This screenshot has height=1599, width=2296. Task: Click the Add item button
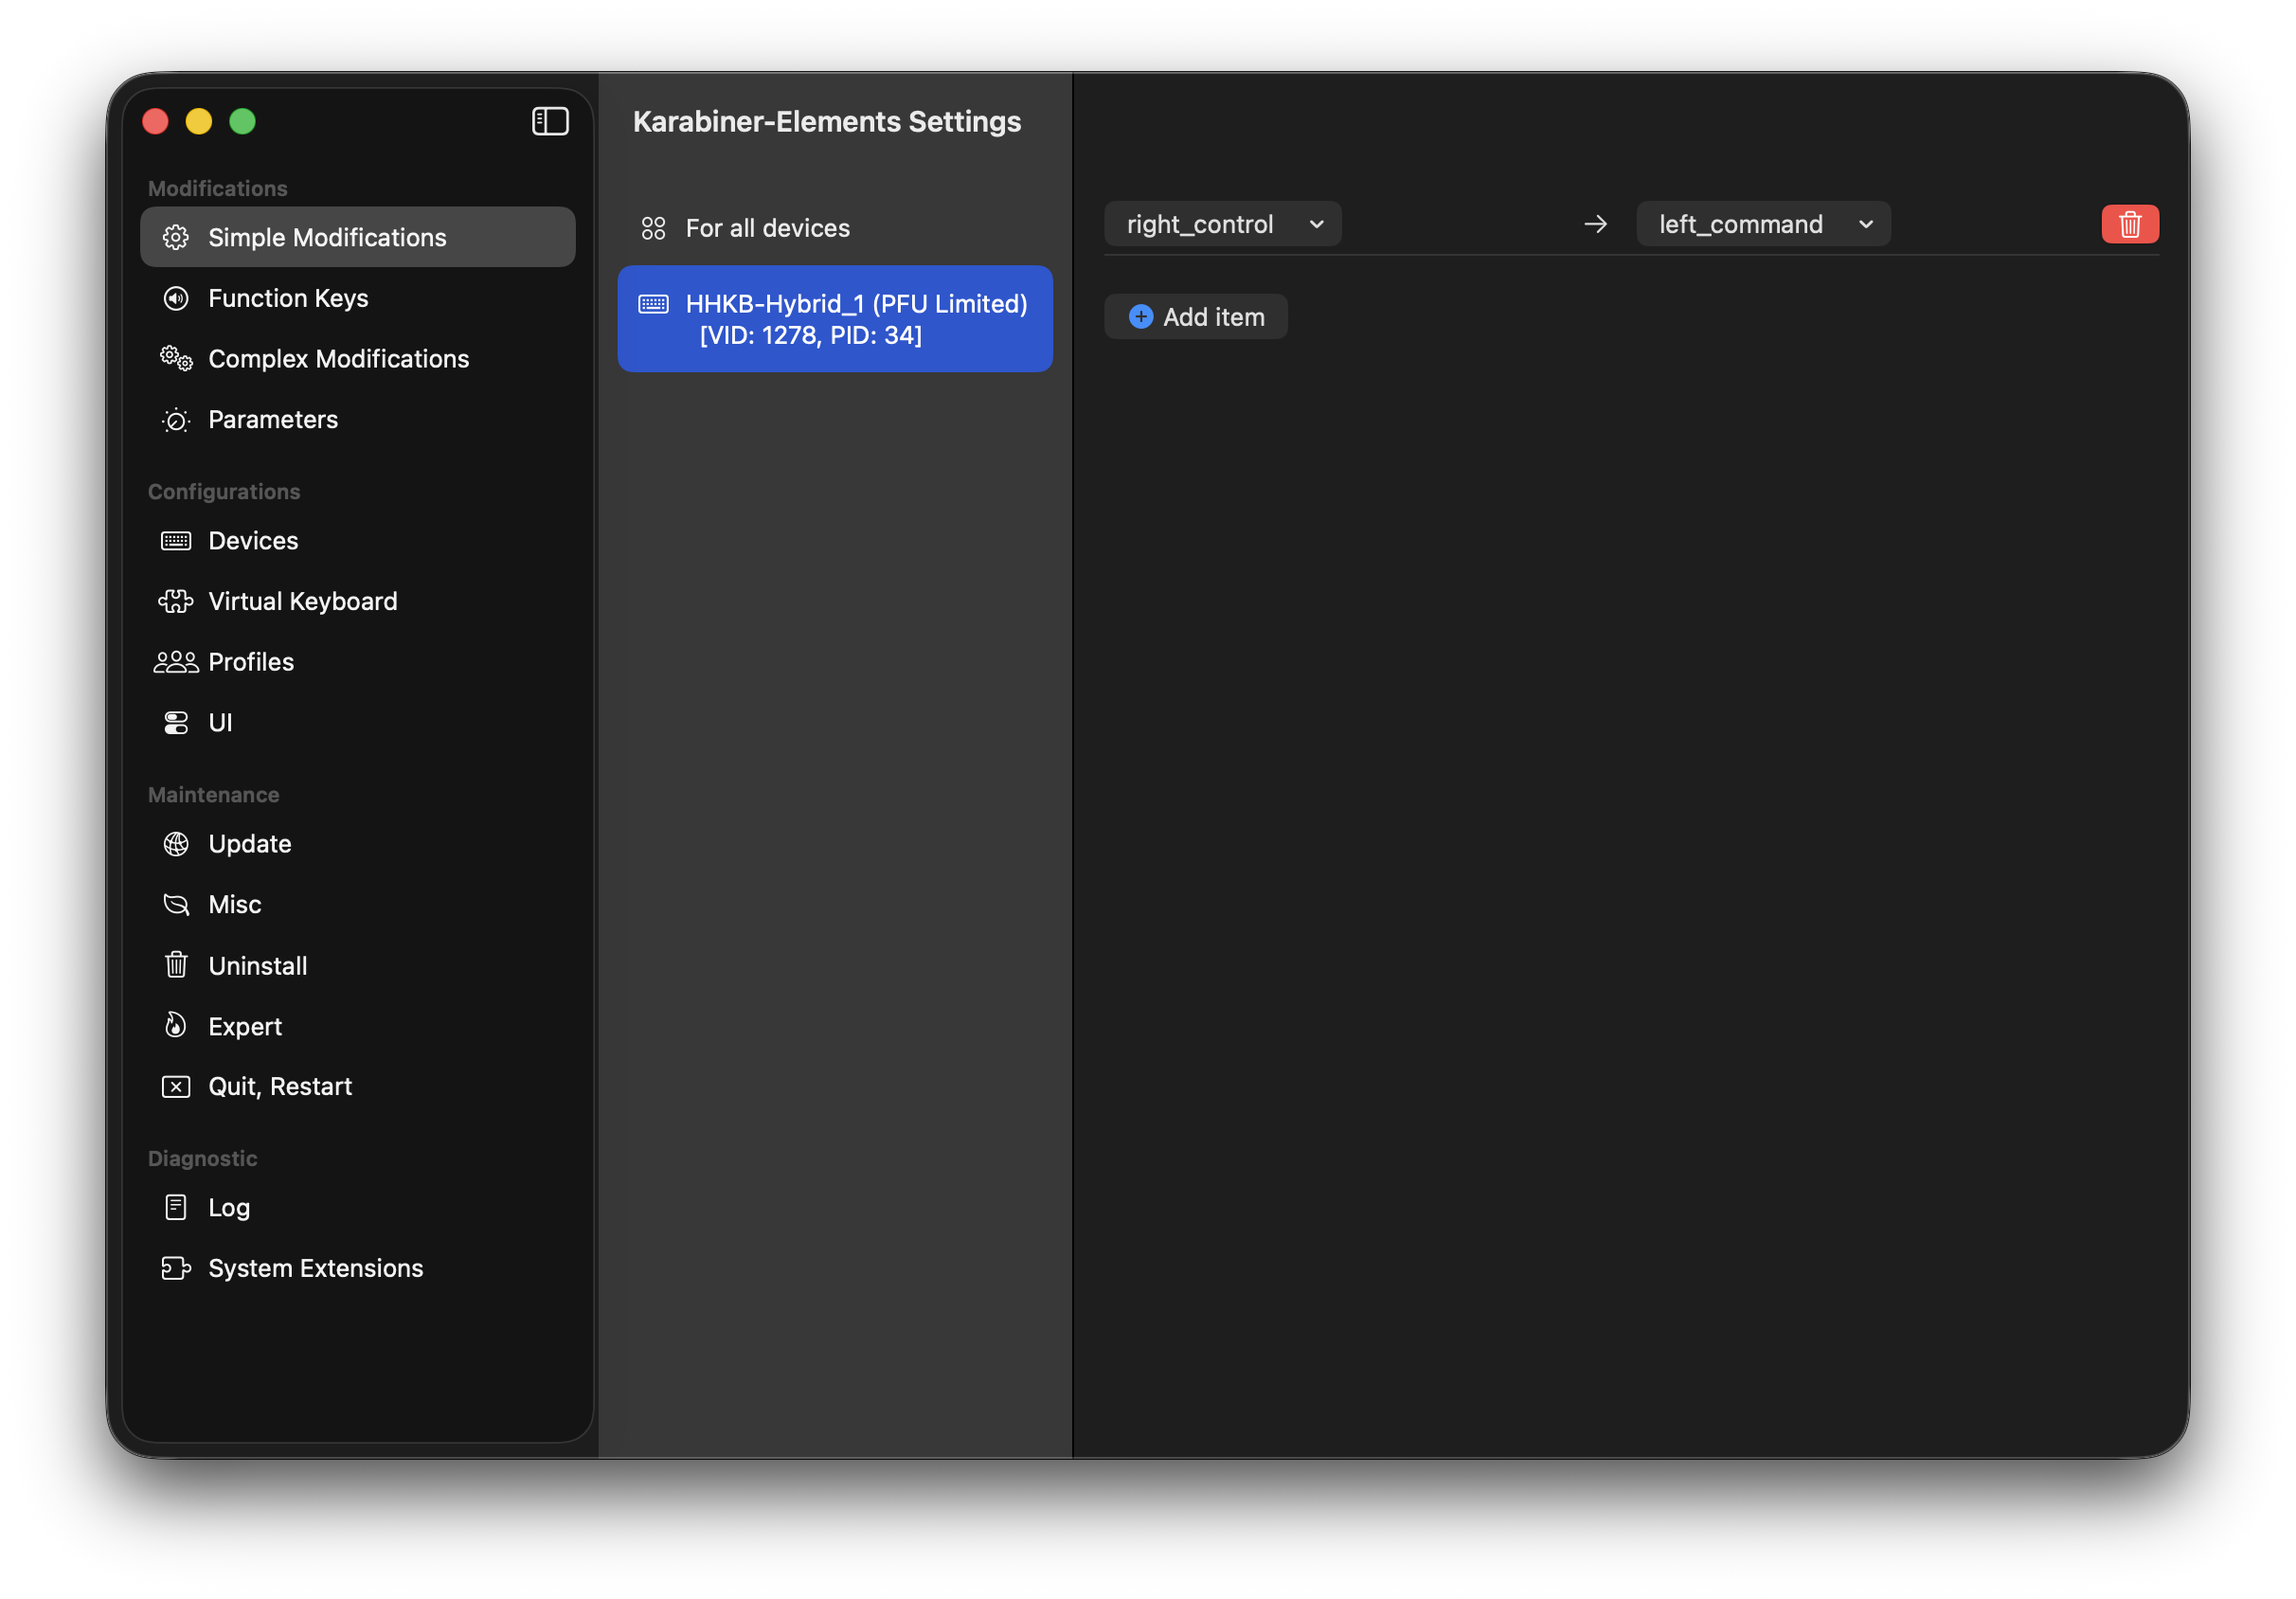coord(1195,317)
